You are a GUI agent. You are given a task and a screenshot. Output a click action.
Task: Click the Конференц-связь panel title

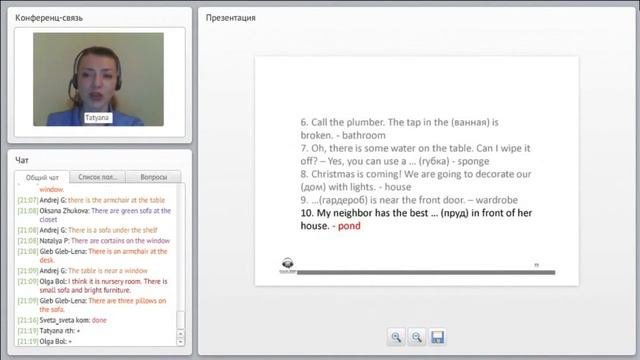coord(49,18)
